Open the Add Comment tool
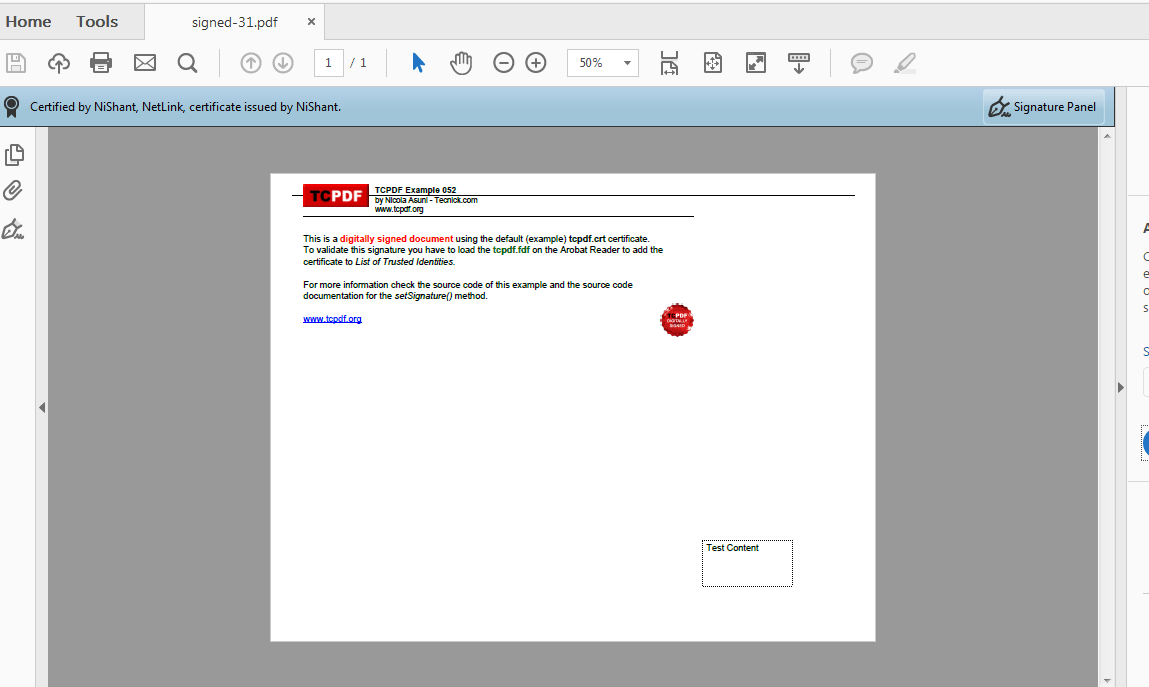This screenshot has width=1149, height=687. (x=861, y=62)
